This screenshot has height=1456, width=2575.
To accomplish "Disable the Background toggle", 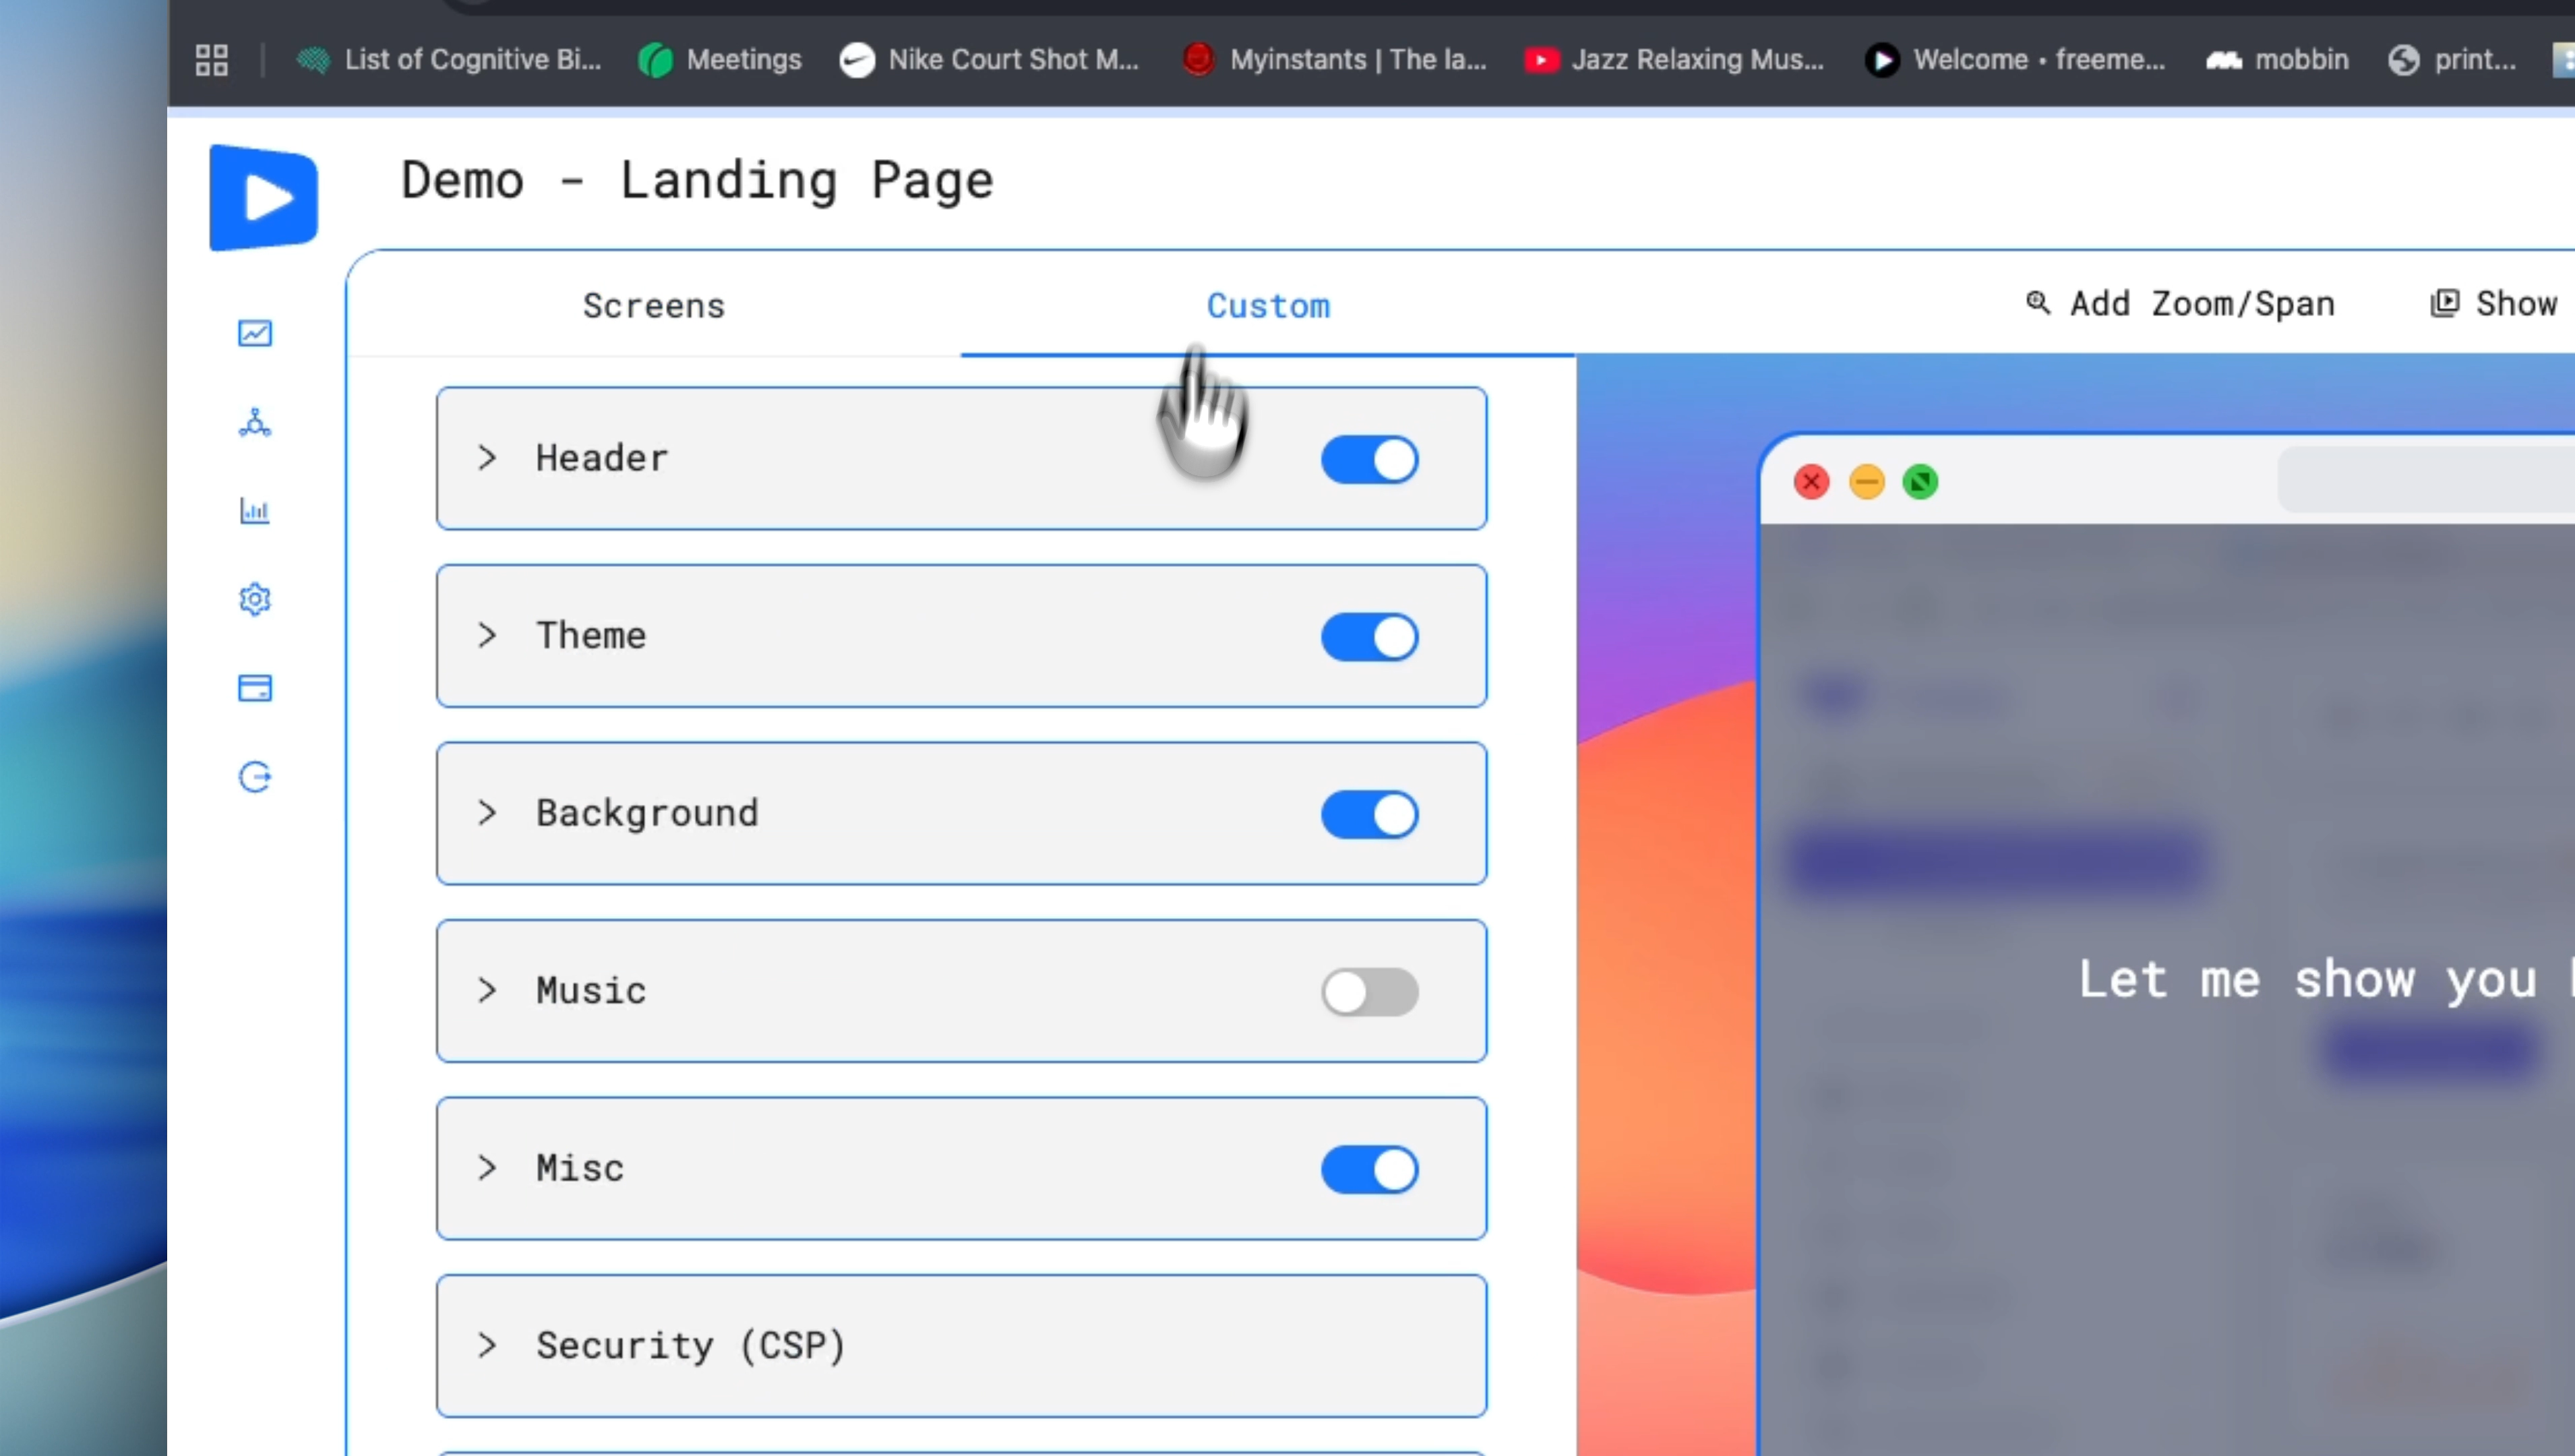I will coord(1369,814).
